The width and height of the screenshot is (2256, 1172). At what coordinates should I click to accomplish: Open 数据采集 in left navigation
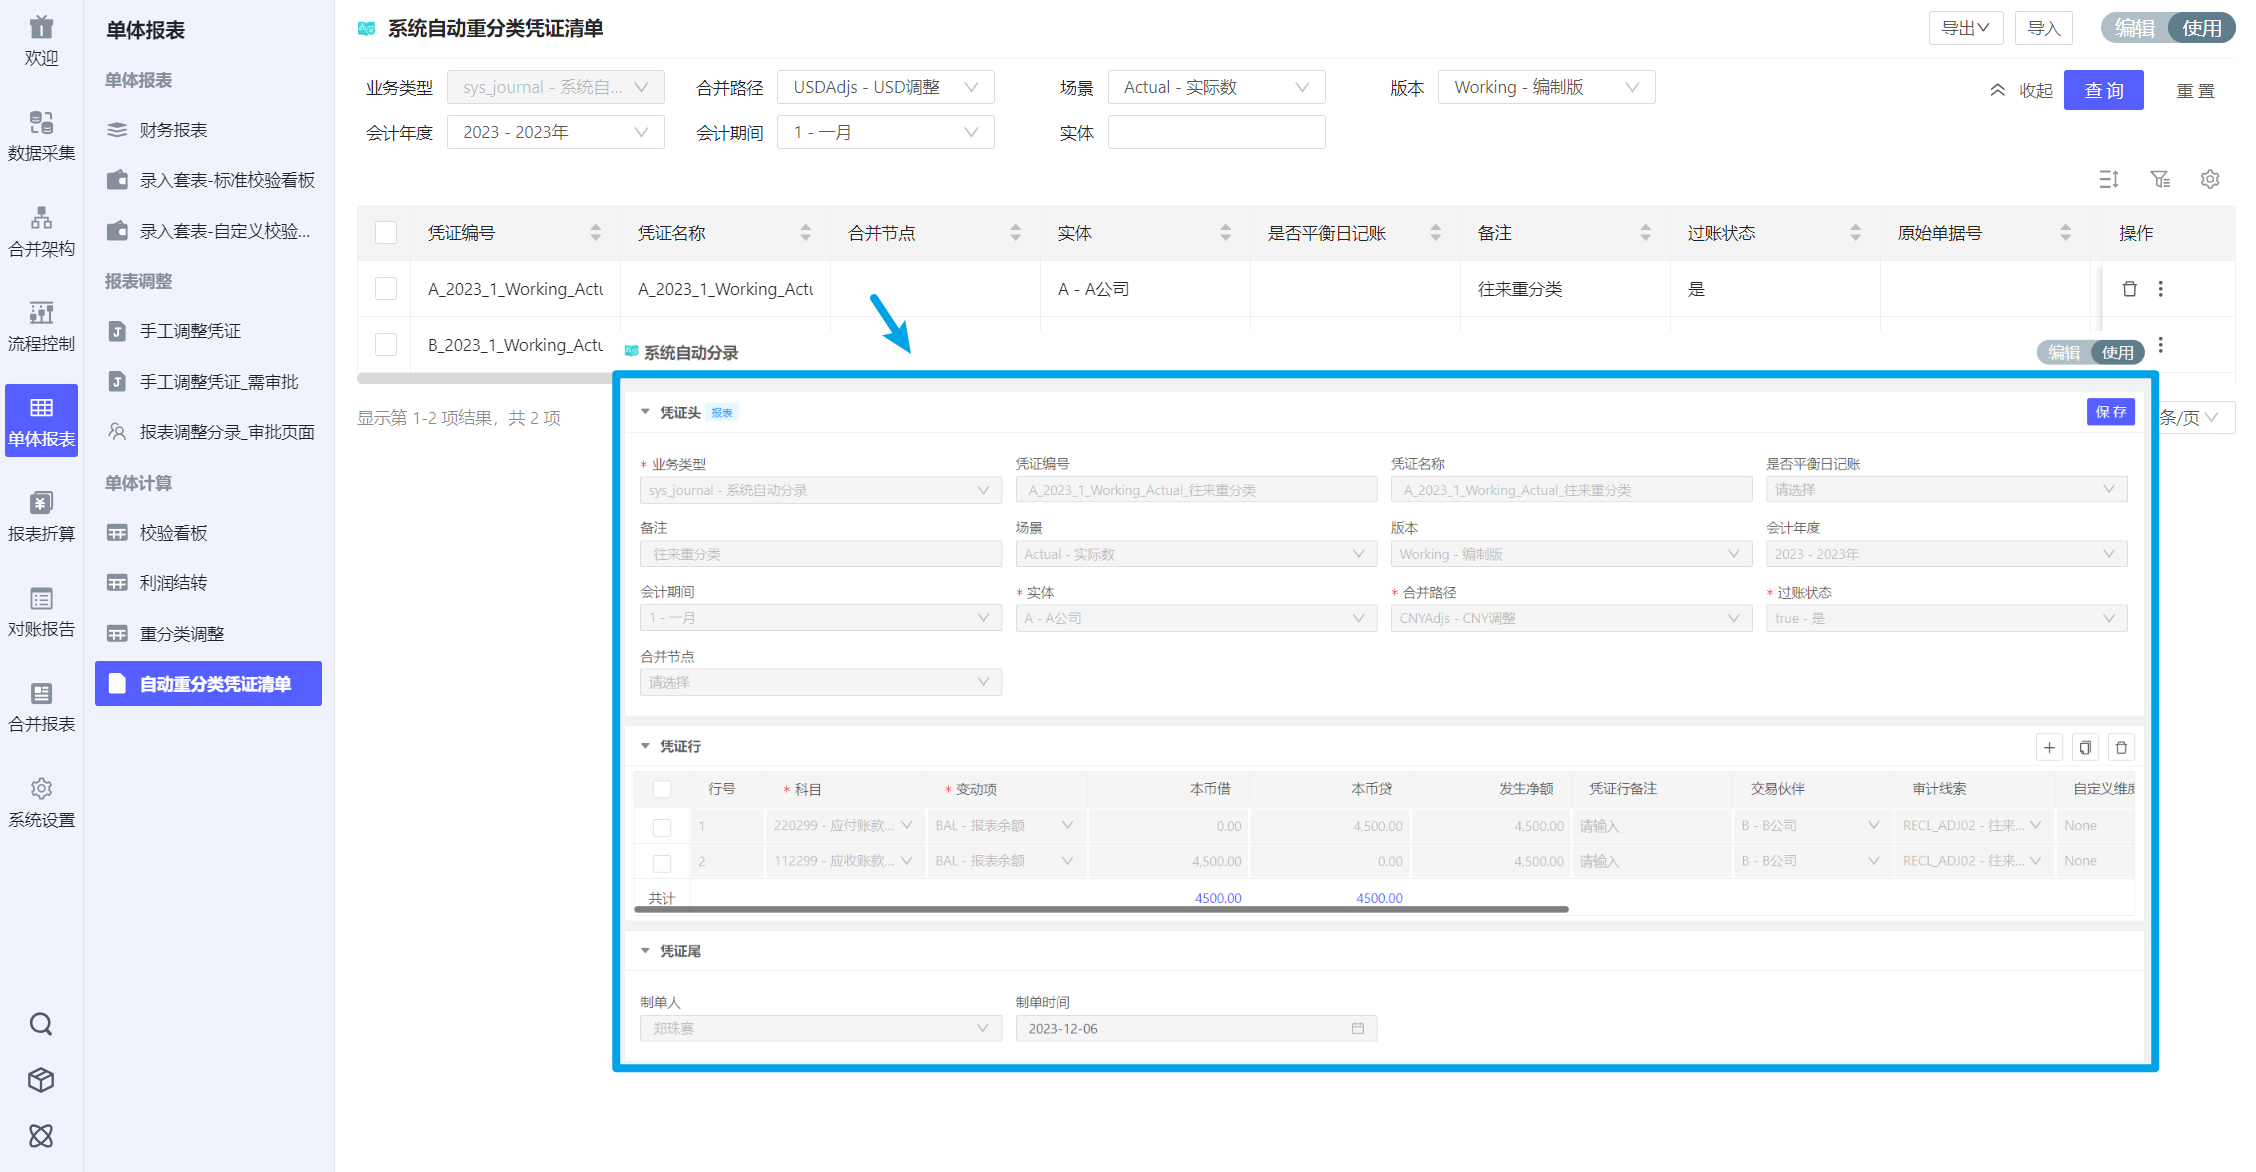[x=41, y=135]
